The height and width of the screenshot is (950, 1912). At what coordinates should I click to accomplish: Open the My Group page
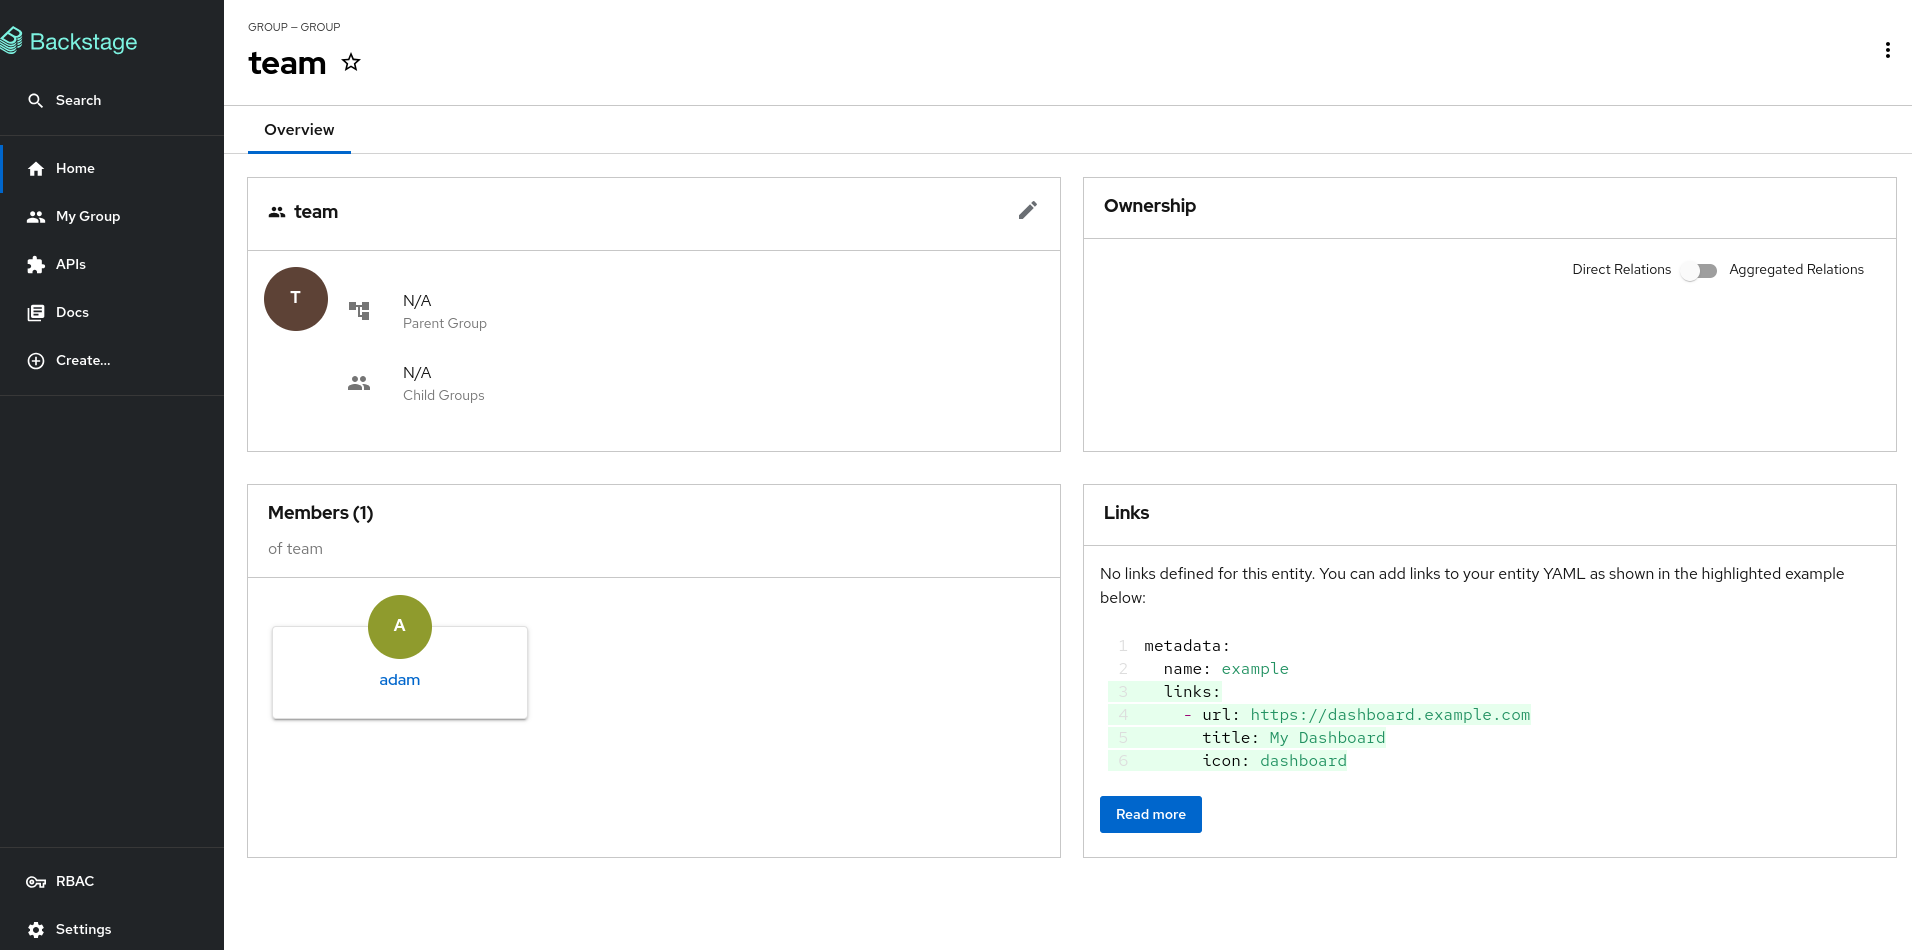tap(87, 216)
